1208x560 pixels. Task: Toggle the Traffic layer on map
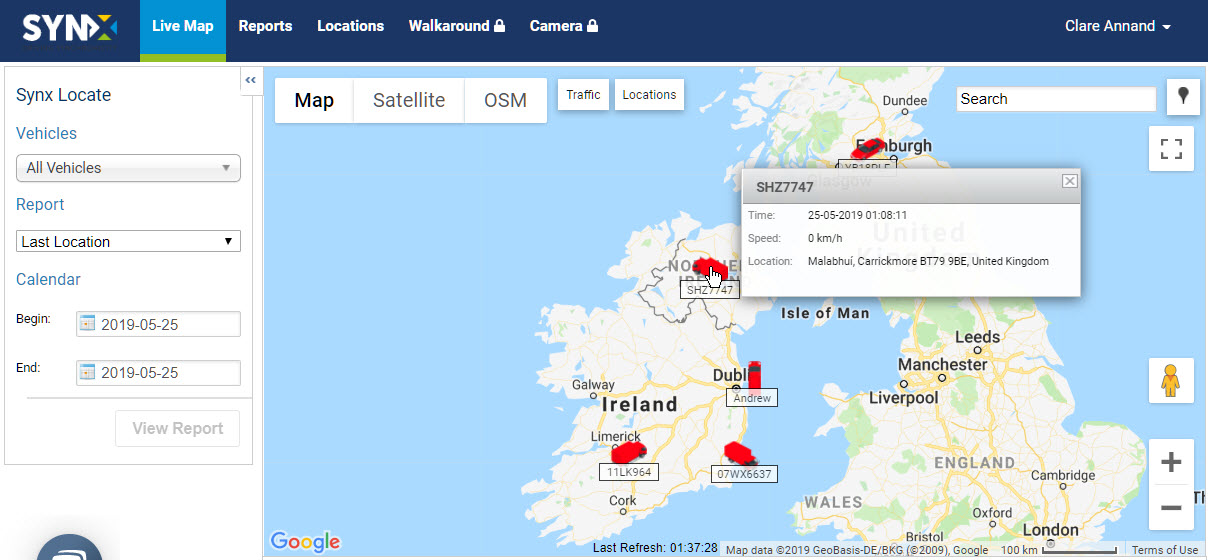click(x=583, y=95)
